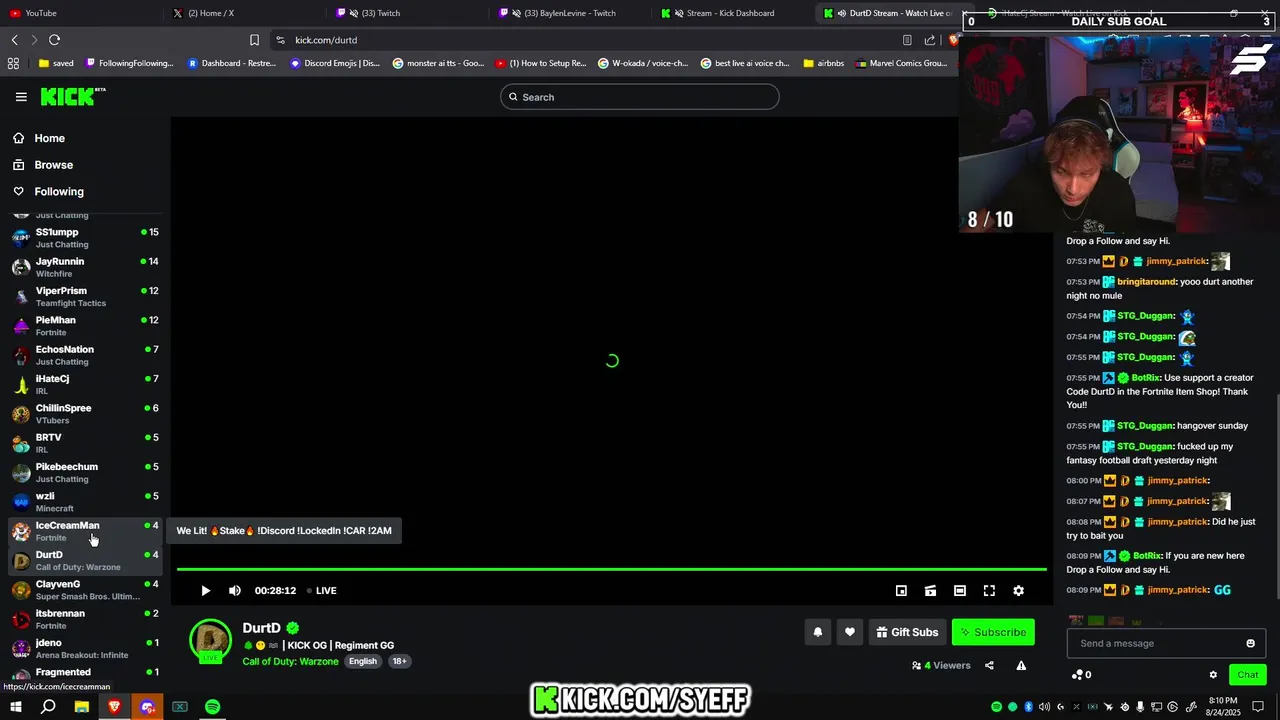Image resolution: width=1280 pixels, height=720 pixels.
Task: Switch to the YouTube browser tab
Action: (x=80, y=13)
